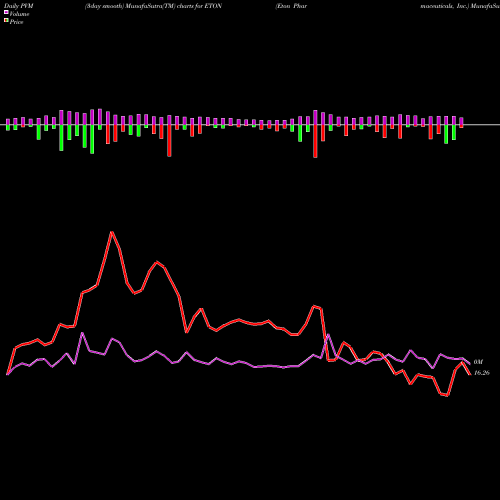Click the highest peak of the red price line
Viewport: 500px width, 500px height.
112,232
